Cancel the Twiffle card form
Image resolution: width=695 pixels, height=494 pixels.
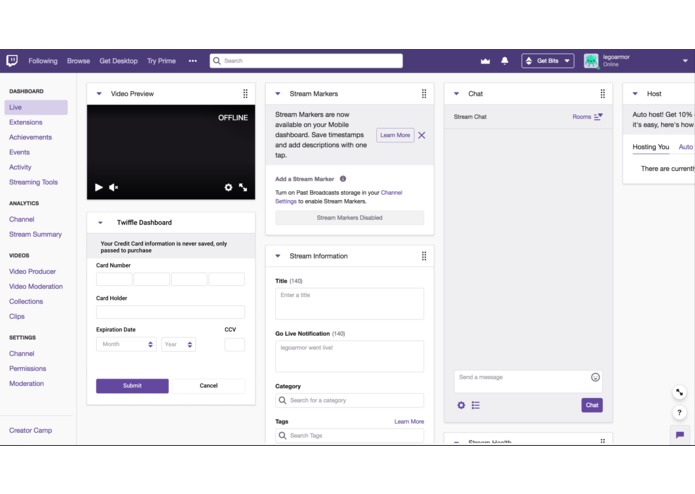pos(208,385)
